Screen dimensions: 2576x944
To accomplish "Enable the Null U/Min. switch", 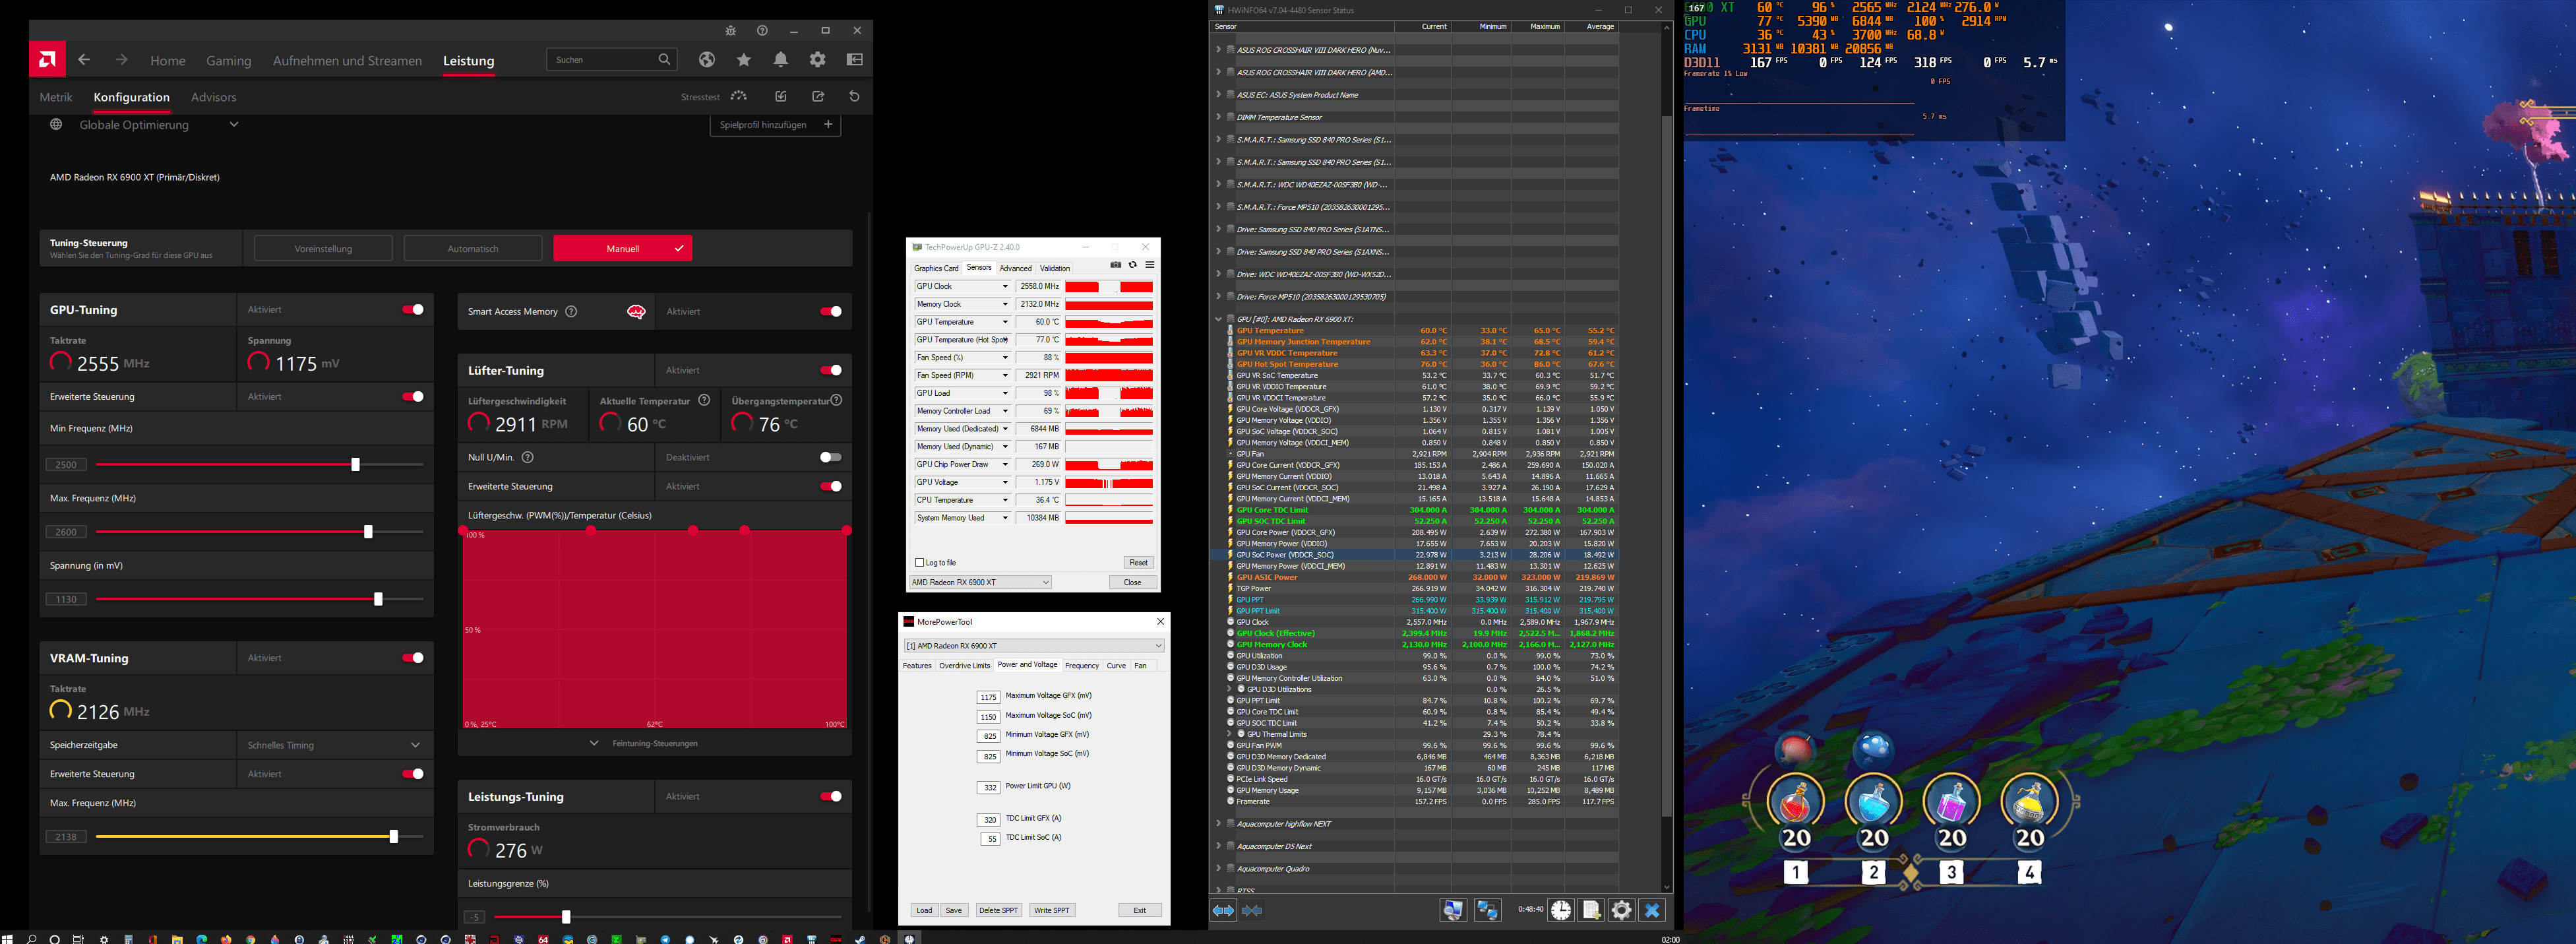I will tap(831, 457).
